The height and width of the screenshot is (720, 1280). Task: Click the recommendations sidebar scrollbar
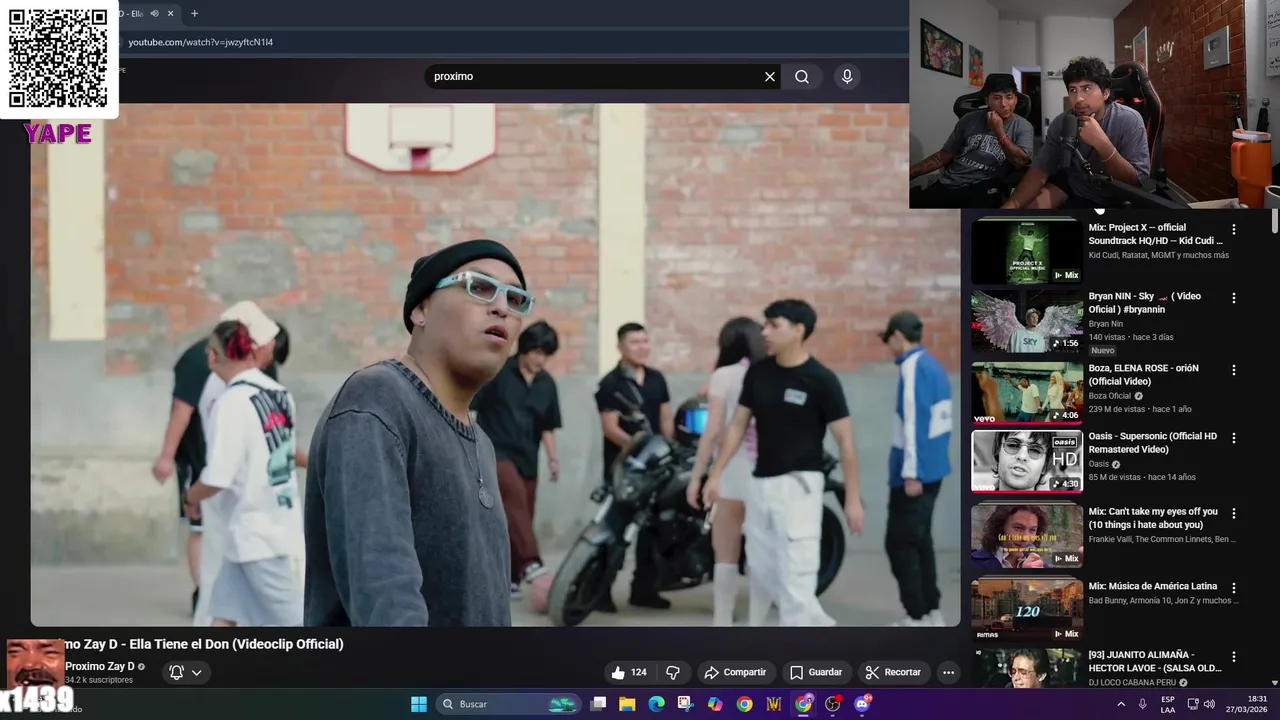tap(1274, 222)
